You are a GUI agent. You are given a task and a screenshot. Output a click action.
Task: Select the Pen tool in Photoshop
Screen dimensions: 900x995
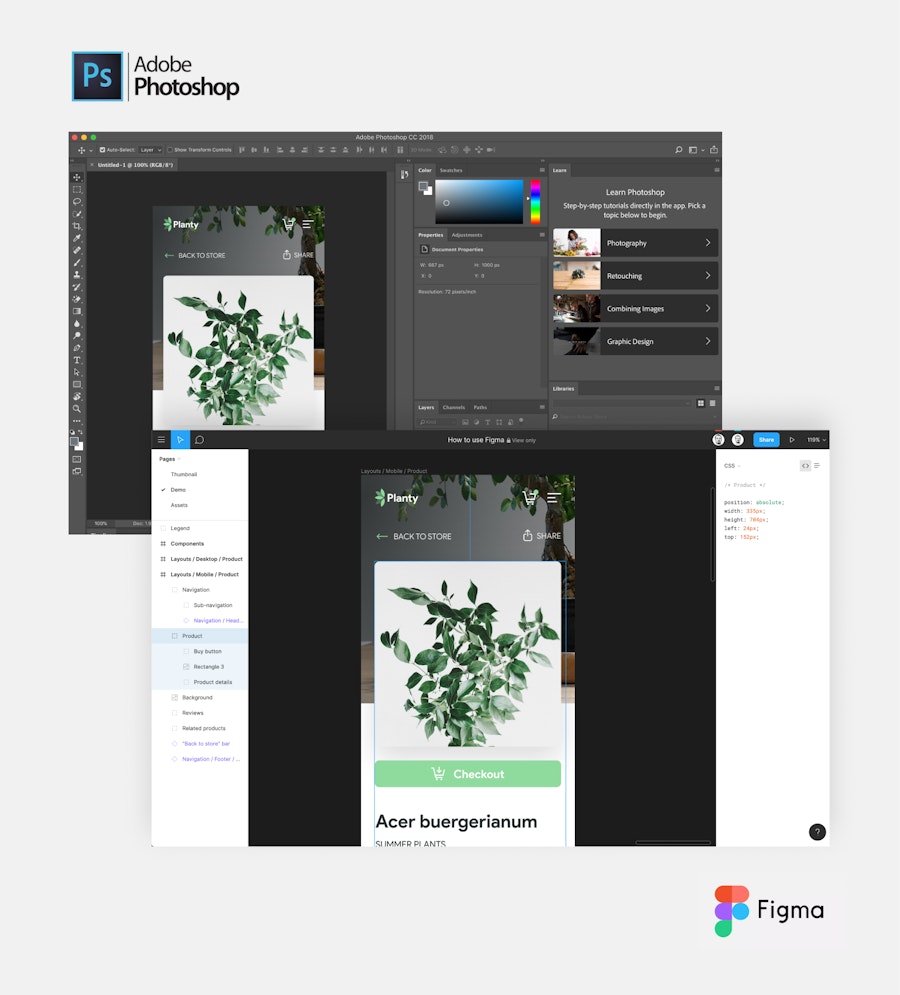click(x=77, y=348)
